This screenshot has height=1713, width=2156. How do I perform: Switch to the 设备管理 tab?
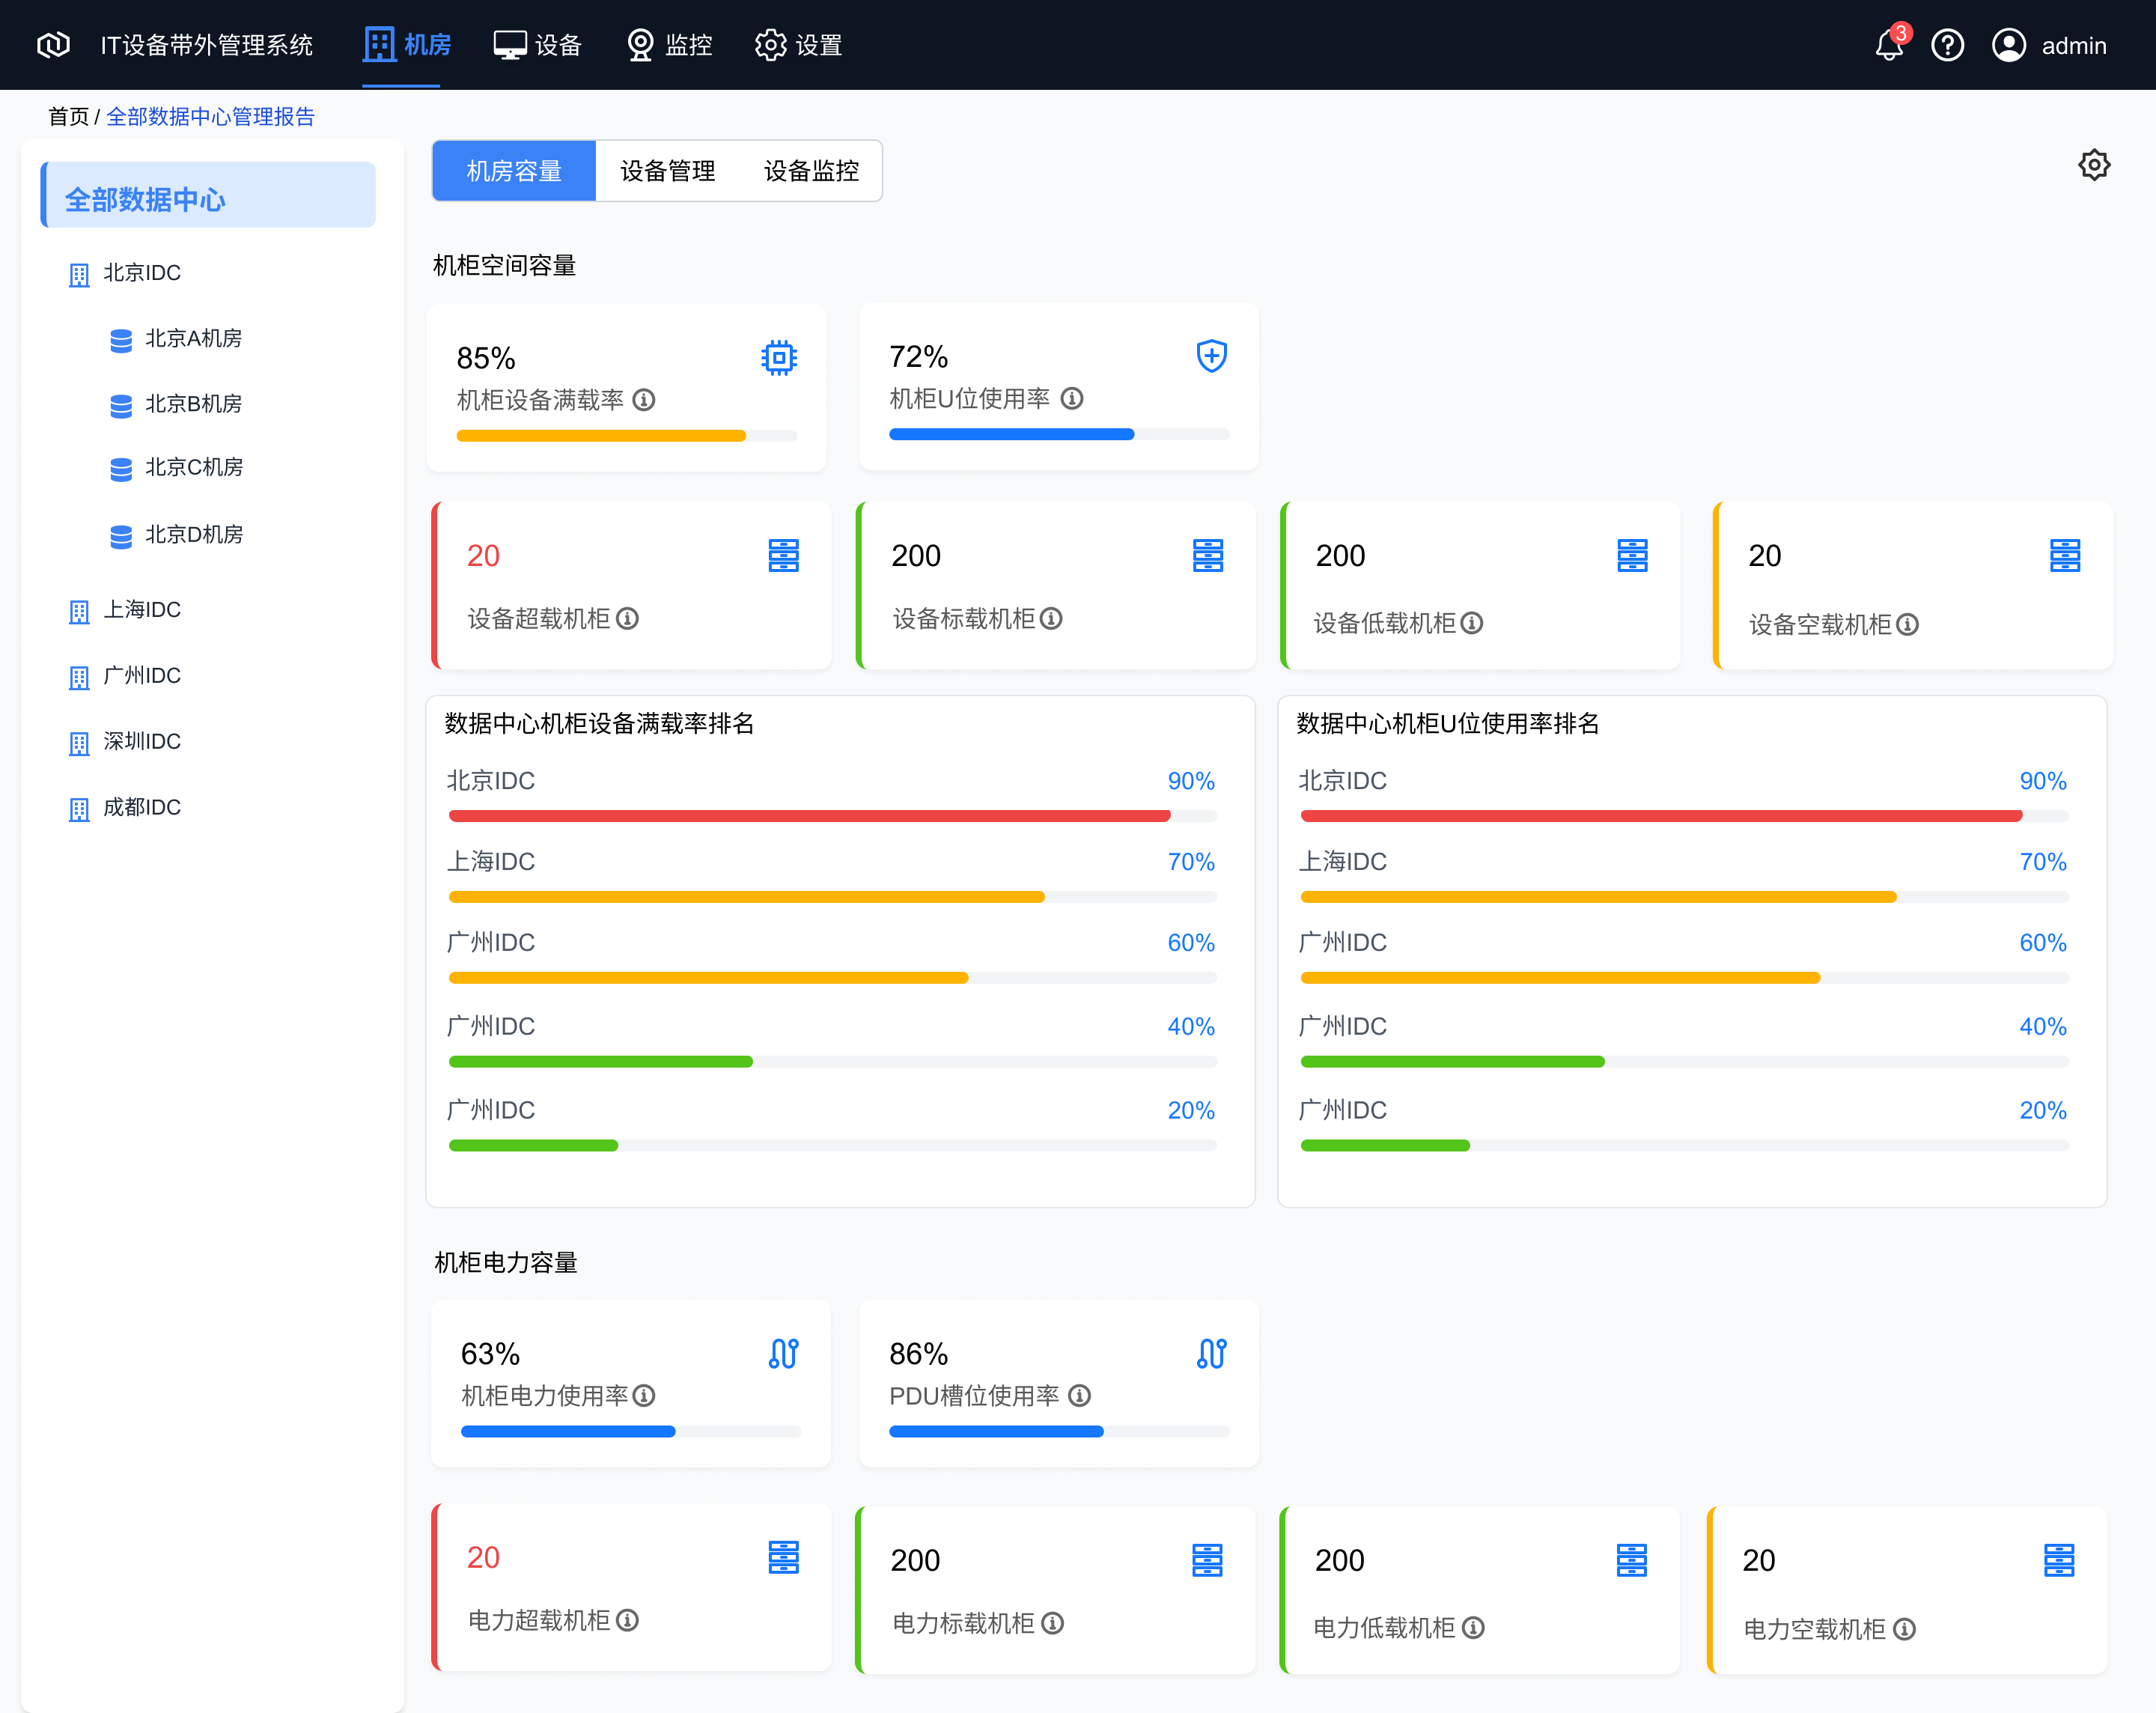668,171
